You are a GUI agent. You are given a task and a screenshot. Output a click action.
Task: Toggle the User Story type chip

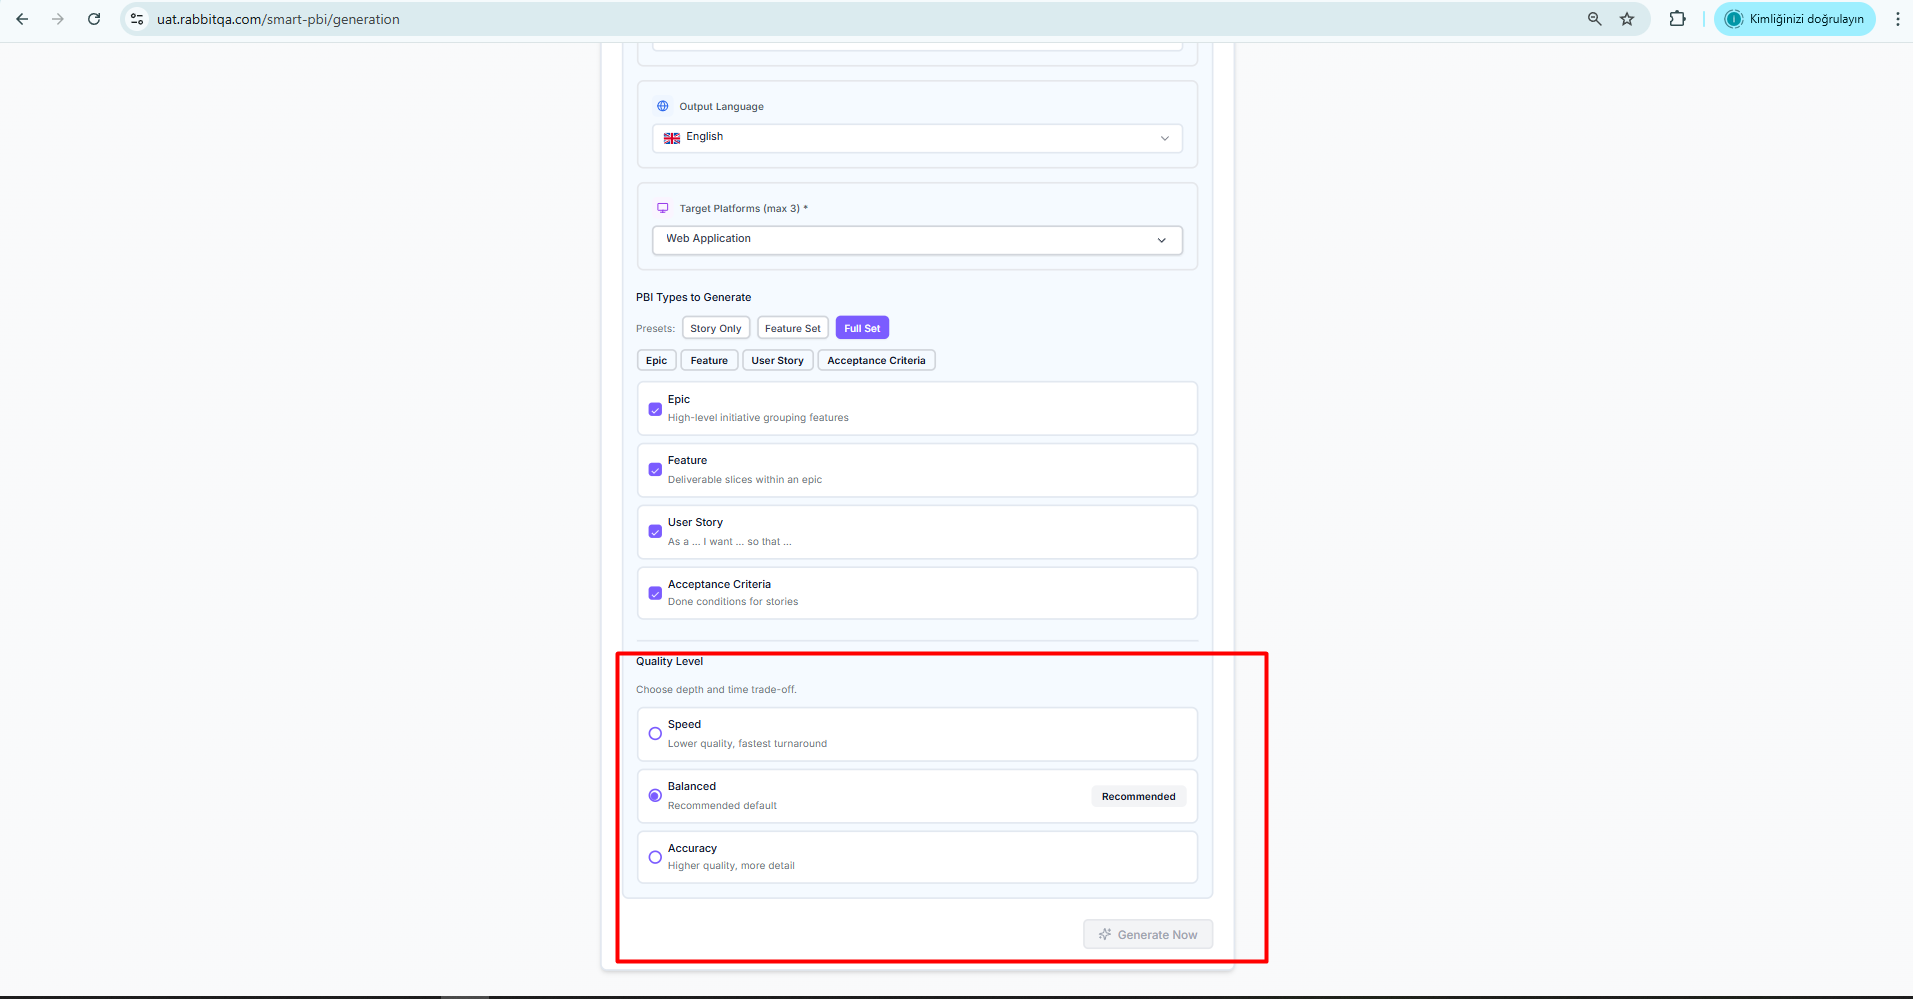(x=777, y=360)
